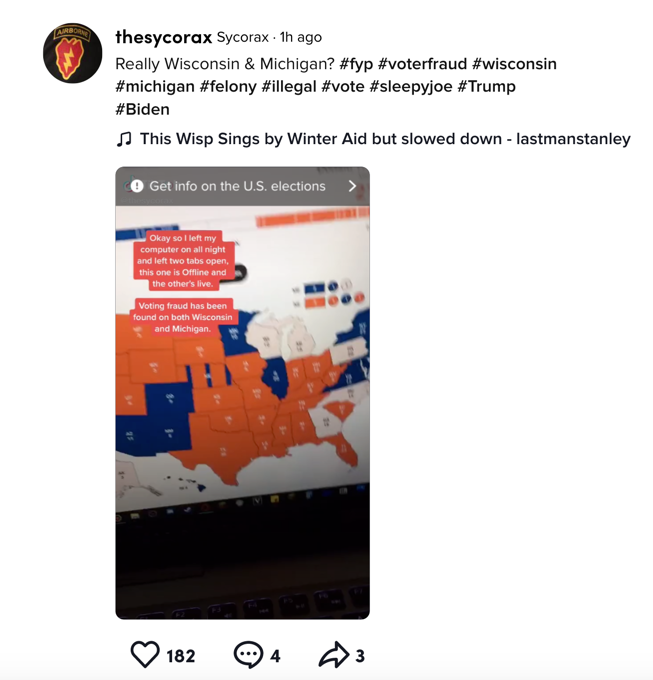This screenshot has width=653, height=680.
Task: Like the post with the heart icon
Action: coord(145,654)
